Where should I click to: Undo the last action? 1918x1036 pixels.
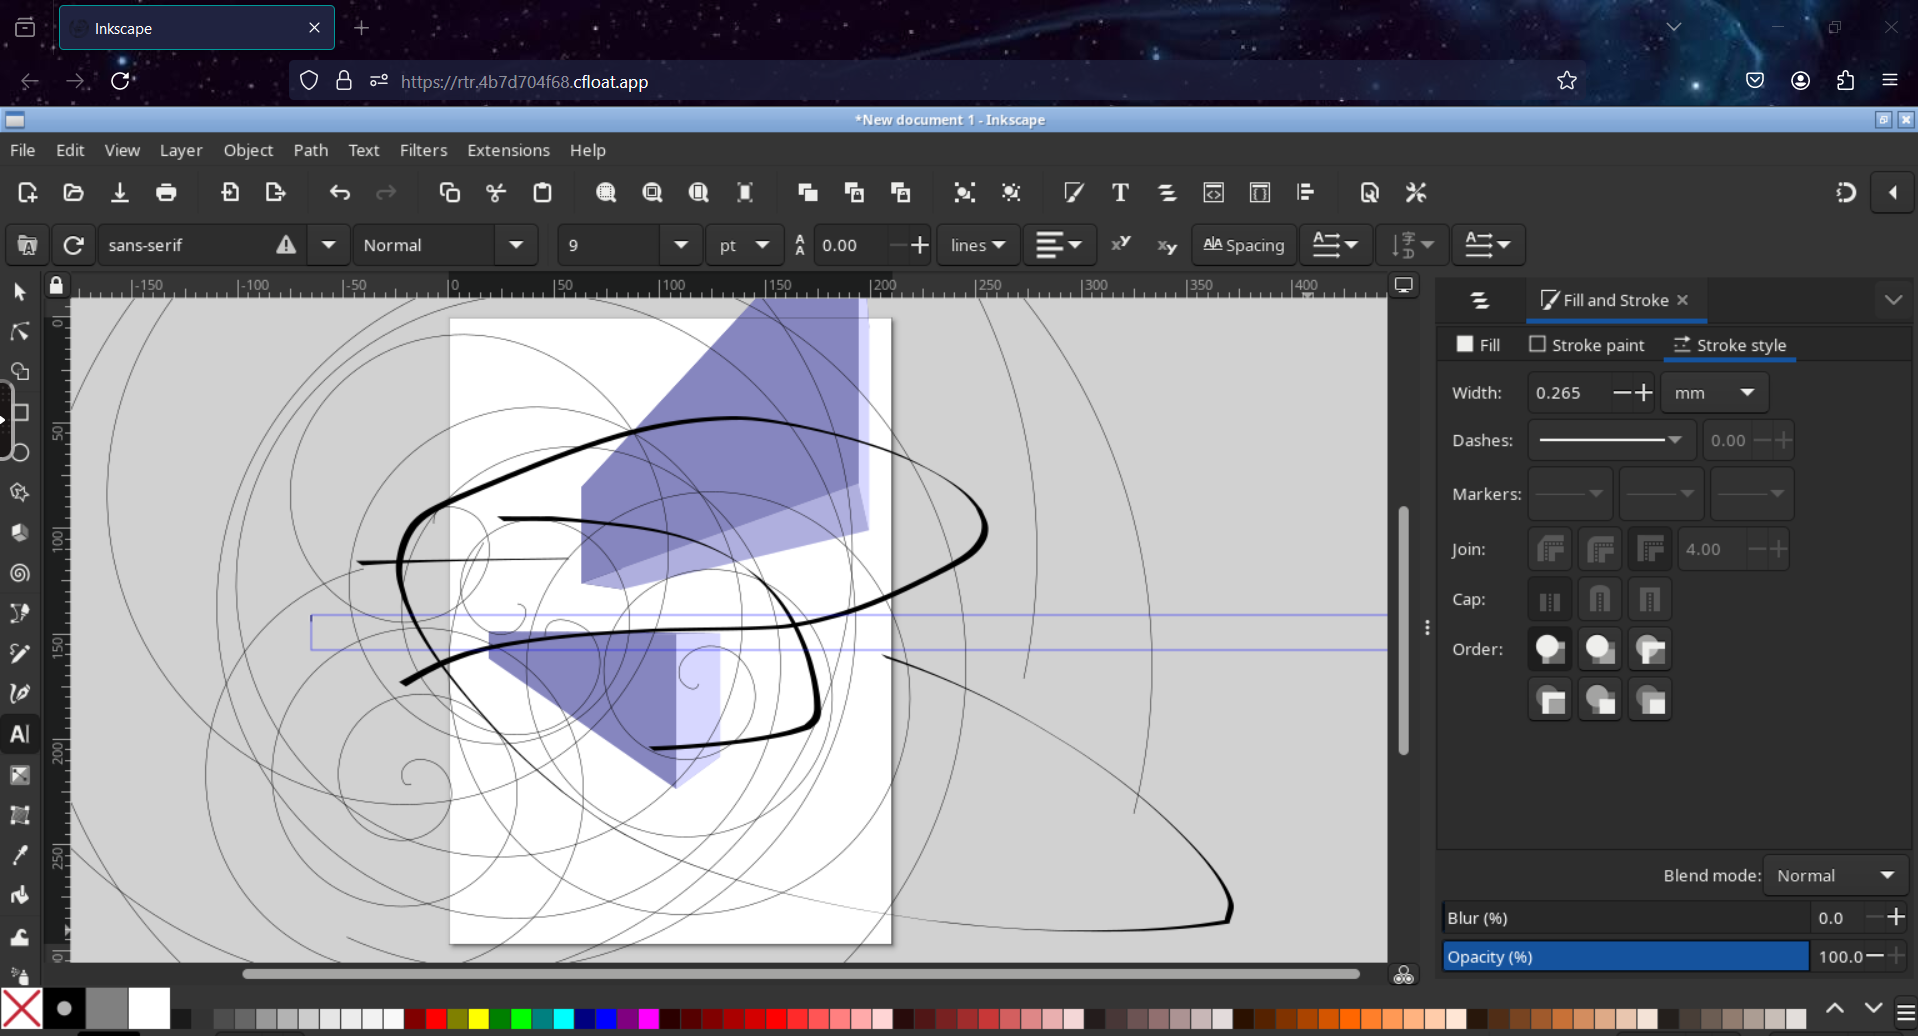pyautogui.click(x=340, y=193)
